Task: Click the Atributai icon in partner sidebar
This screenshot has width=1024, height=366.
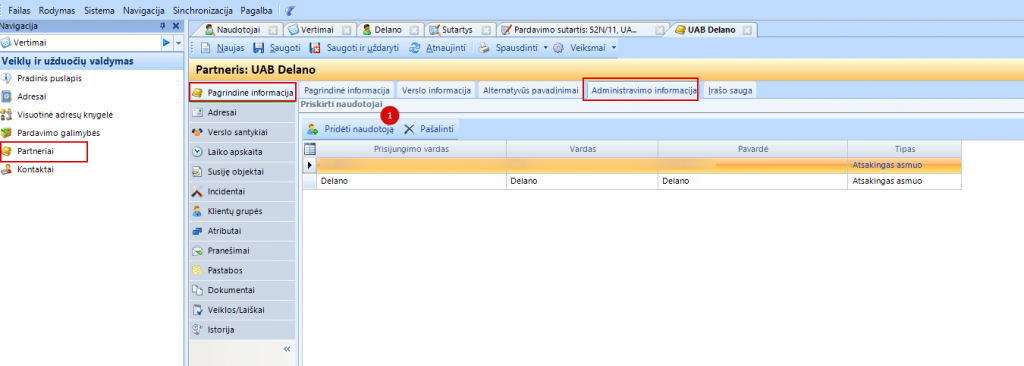Action: (198, 231)
